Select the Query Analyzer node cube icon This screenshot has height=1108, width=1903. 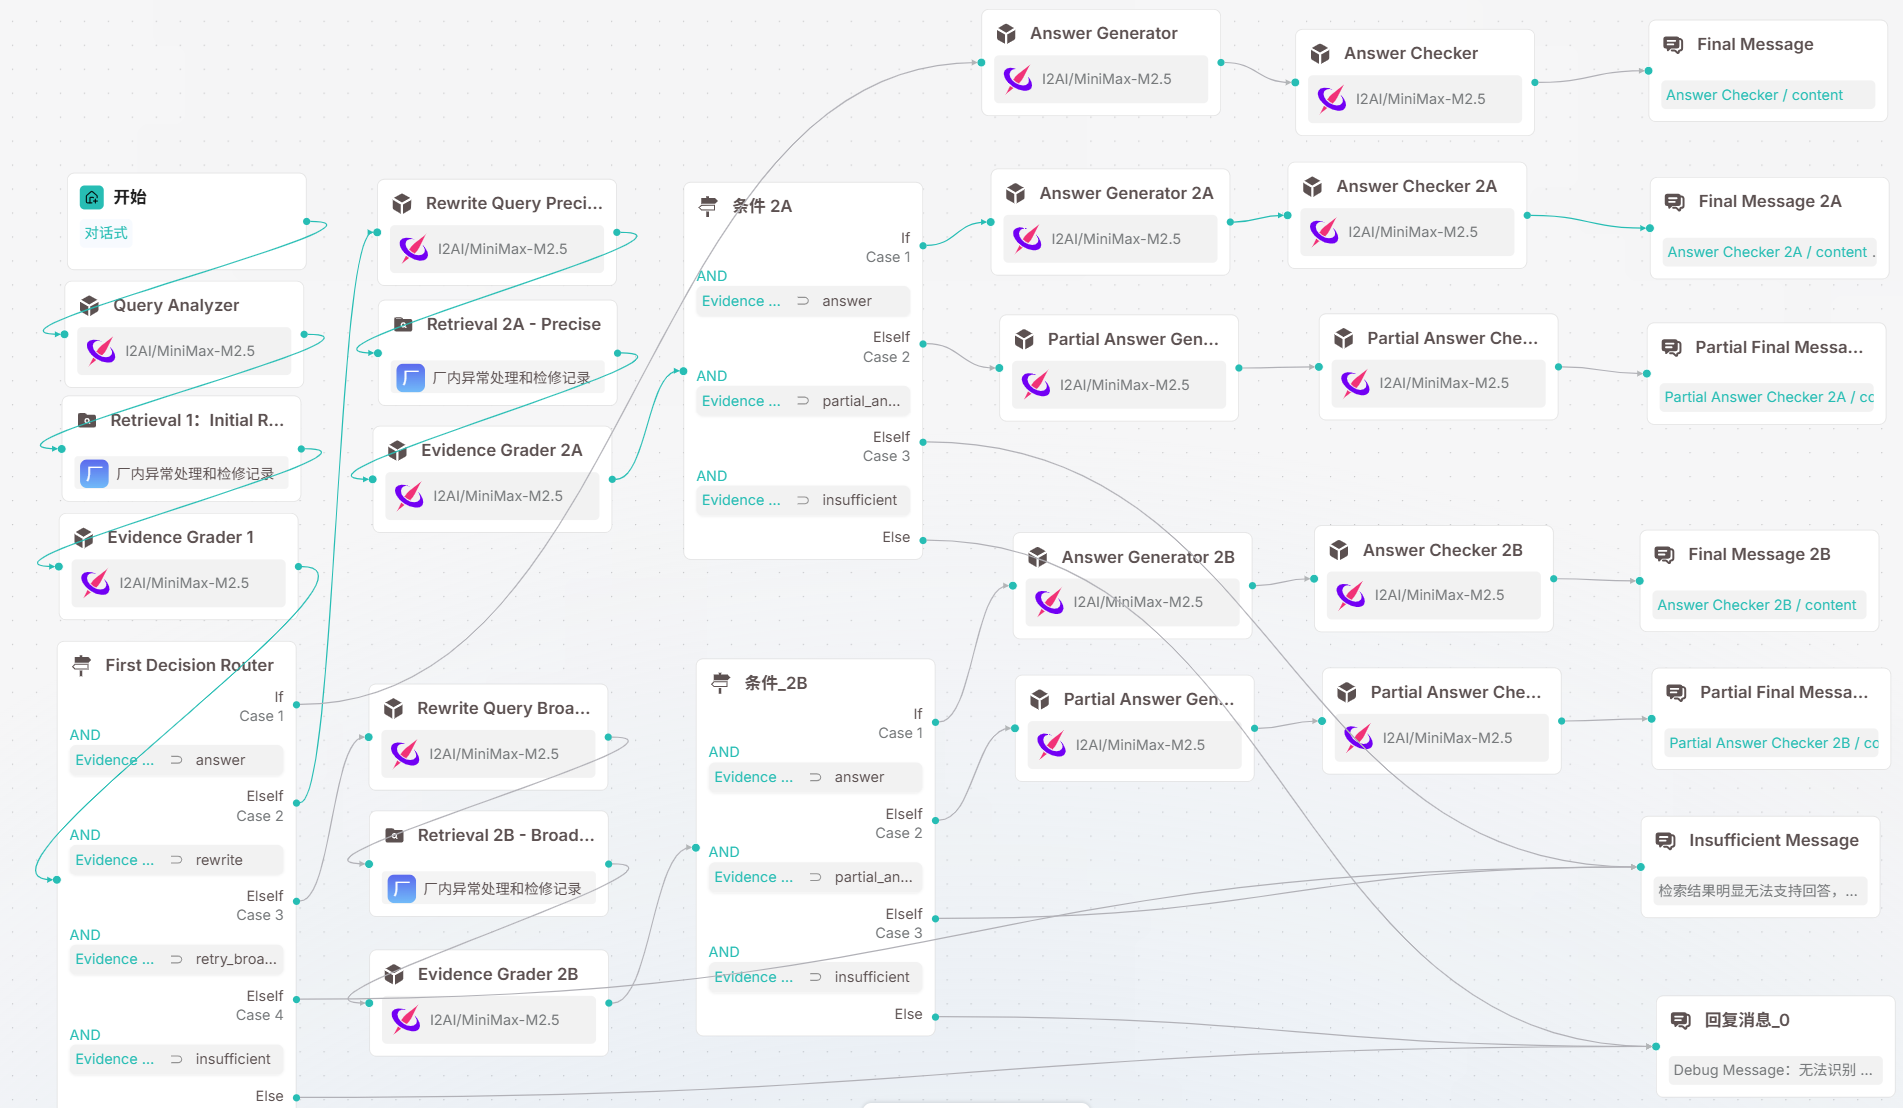pyautogui.click(x=89, y=305)
